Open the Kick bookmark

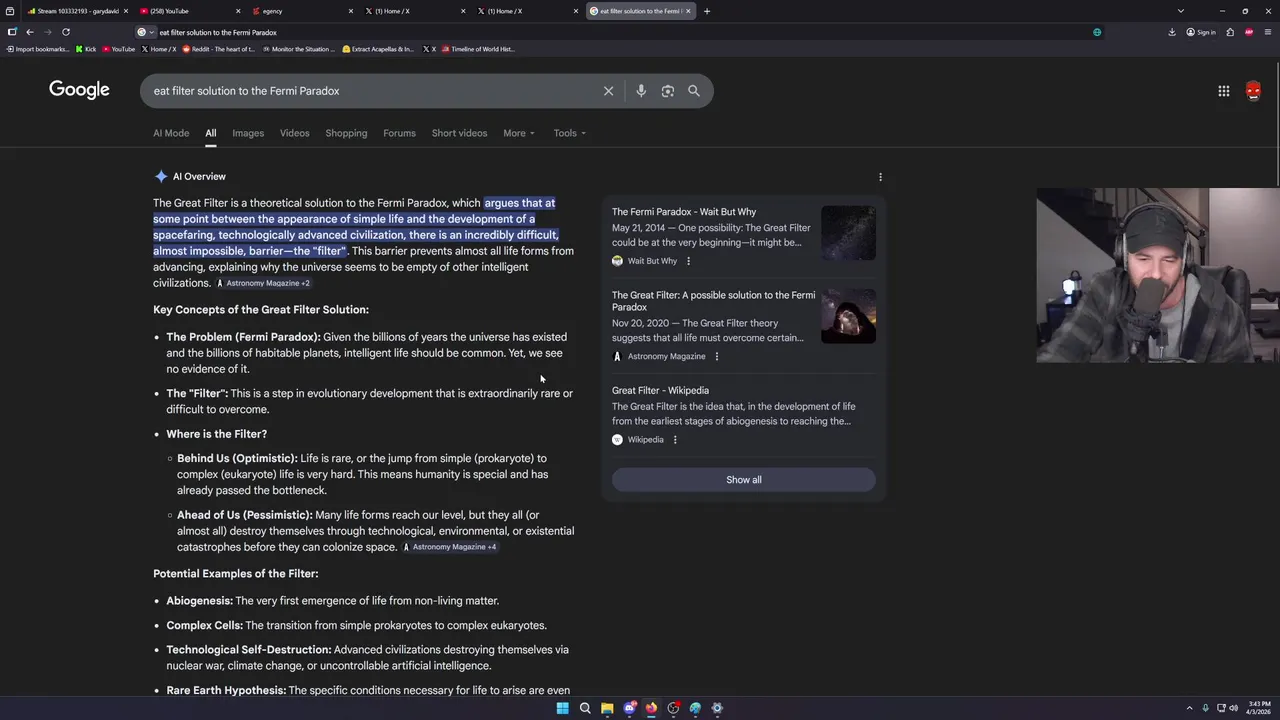[x=86, y=49]
